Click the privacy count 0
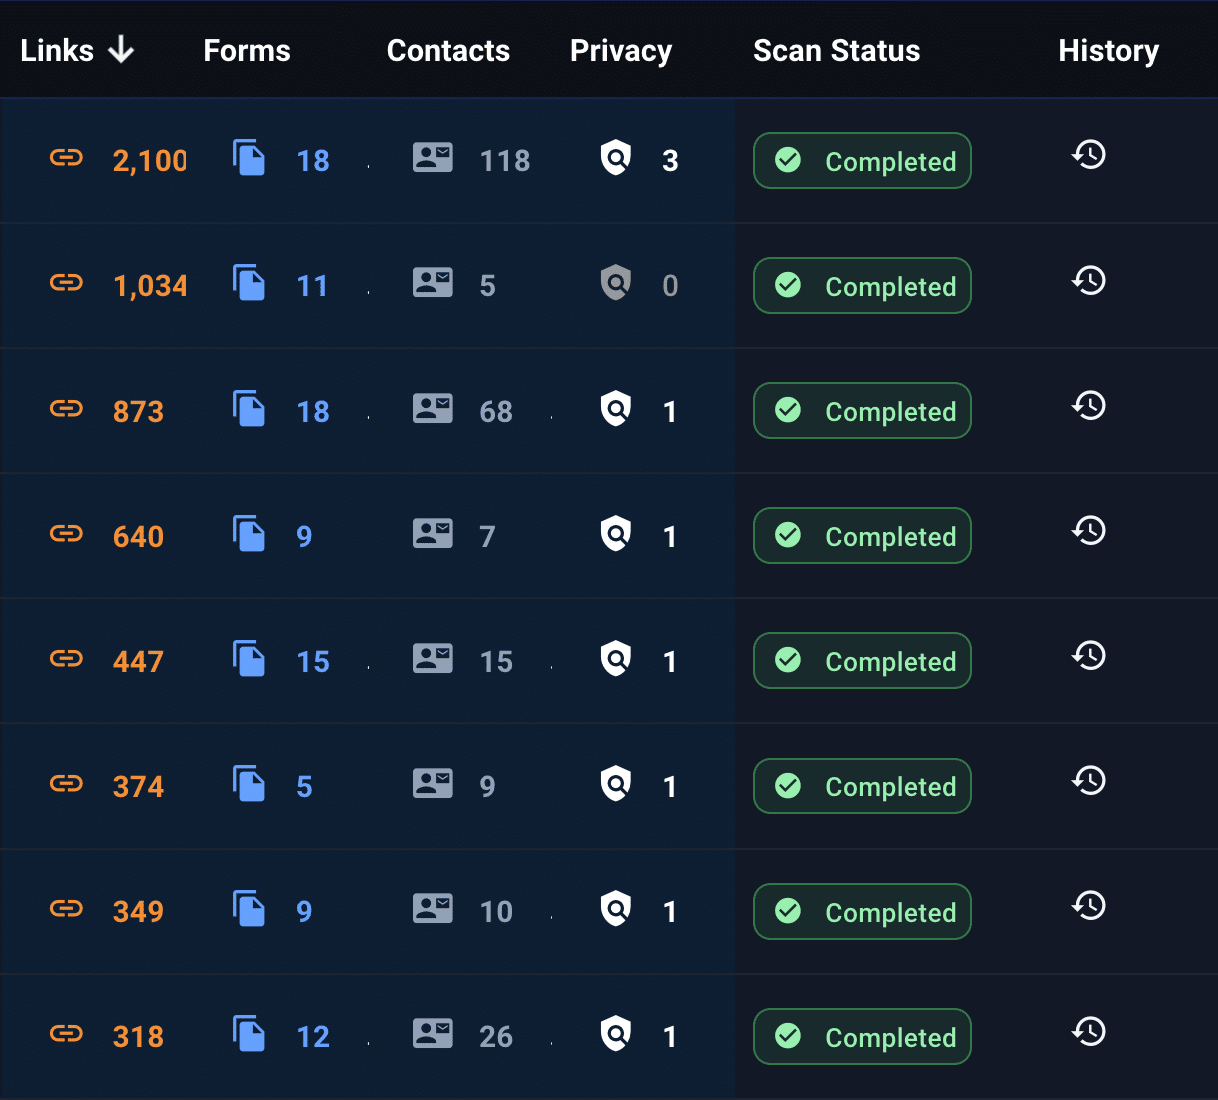Viewport: 1218px width, 1100px height. click(x=670, y=287)
